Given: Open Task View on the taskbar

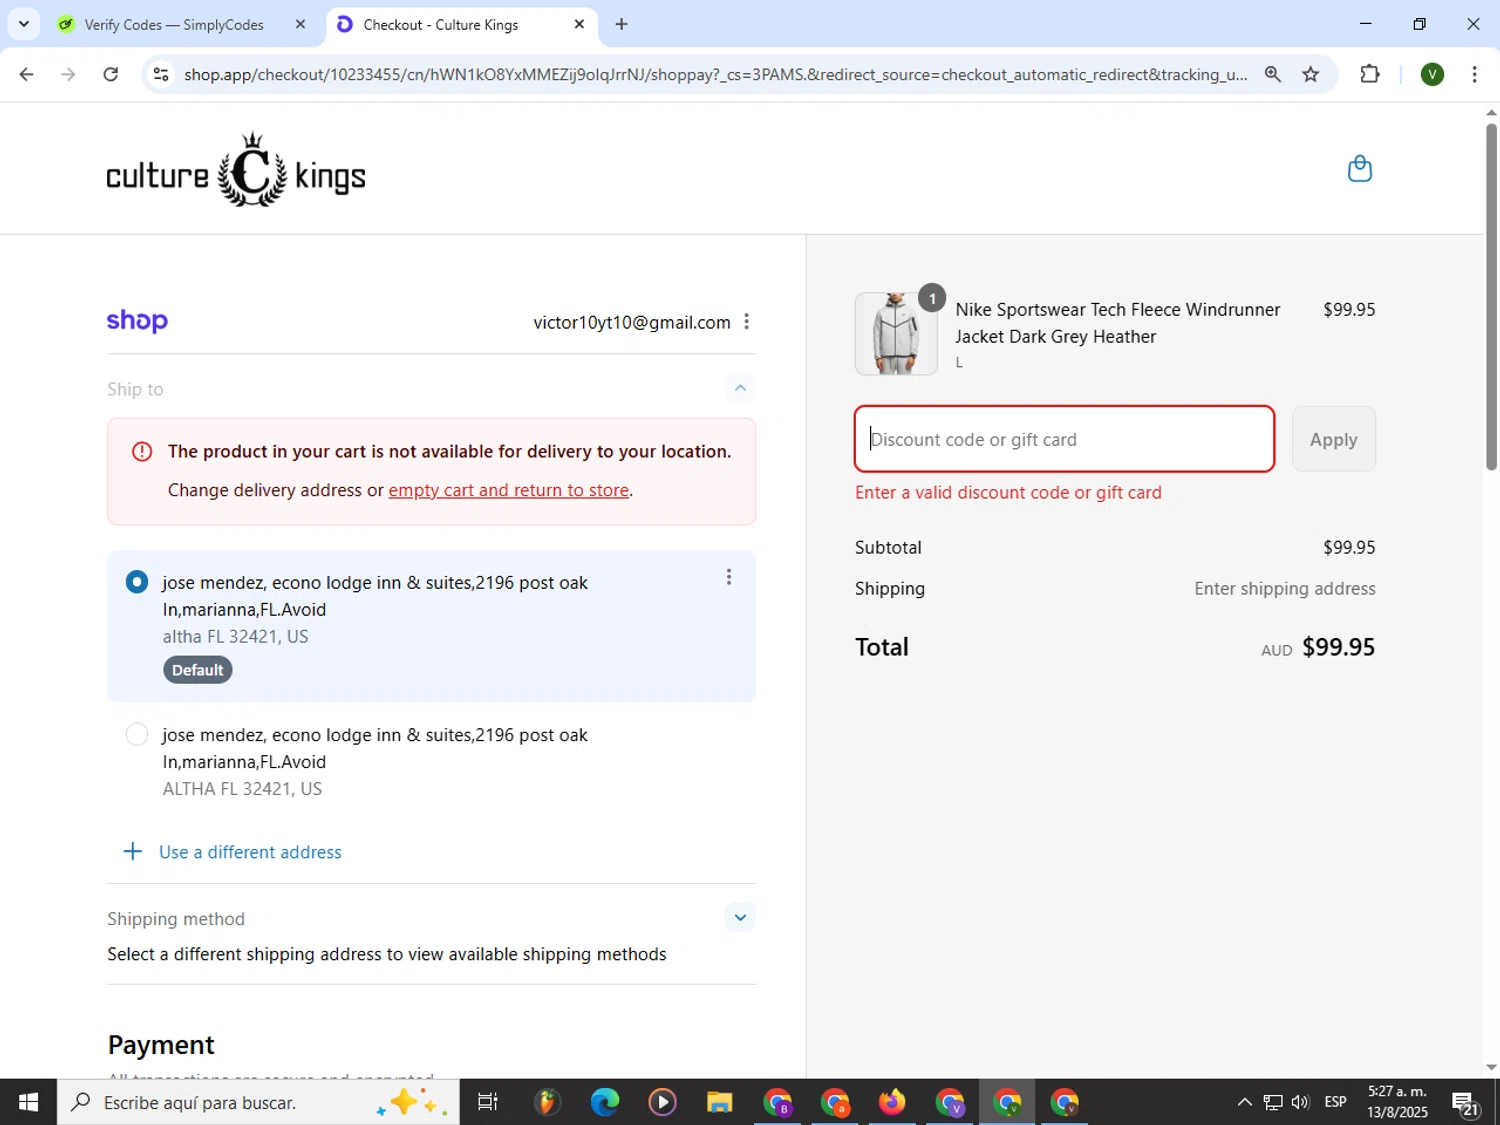Looking at the screenshot, I should pyautogui.click(x=487, y=1102).
